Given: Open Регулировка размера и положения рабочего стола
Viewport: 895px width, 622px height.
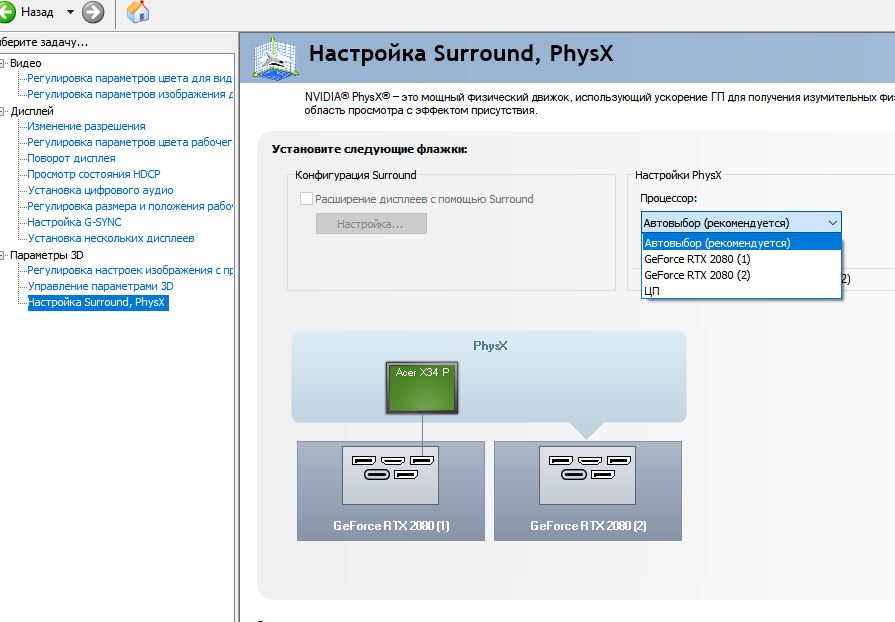Looking at the screenshot, I should [x=130, y=206].
